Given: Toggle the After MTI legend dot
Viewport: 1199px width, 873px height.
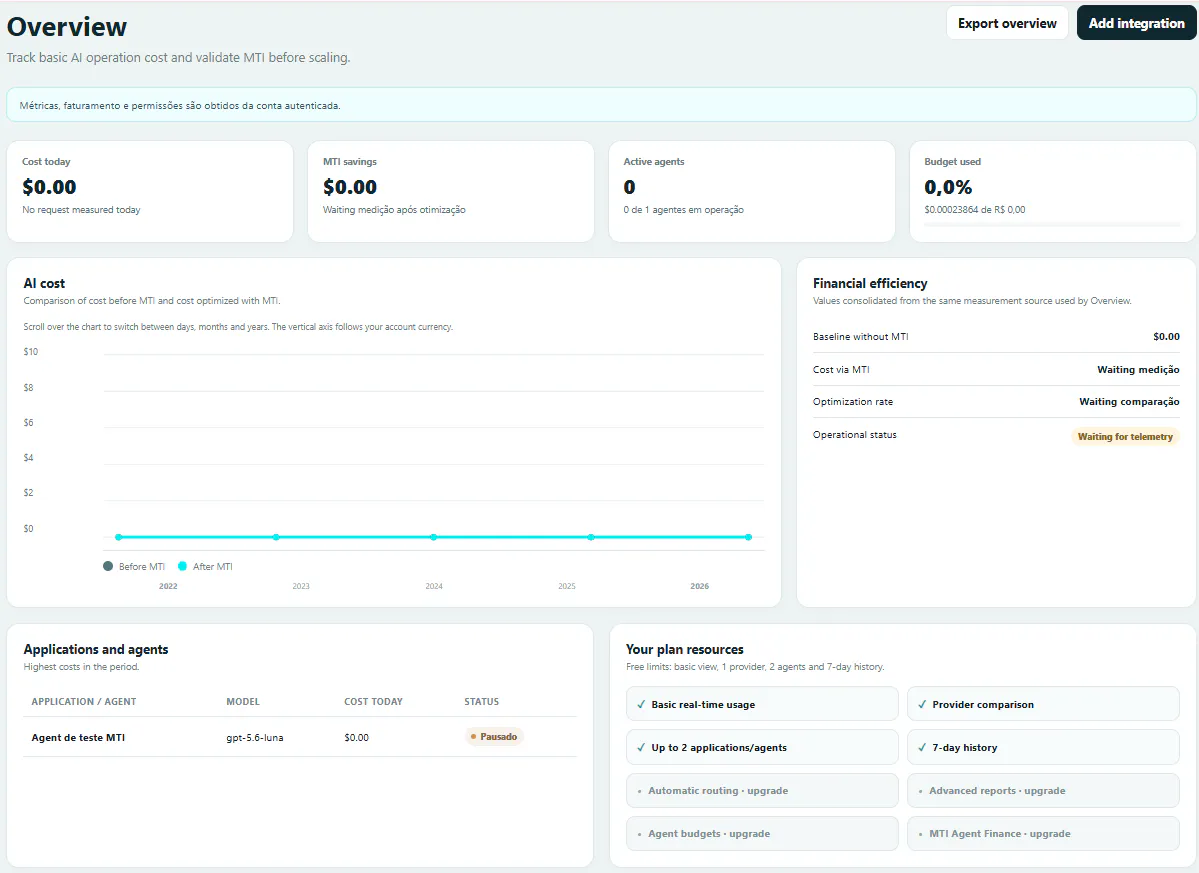Looking at the screenshot, I should click(182, 566).
